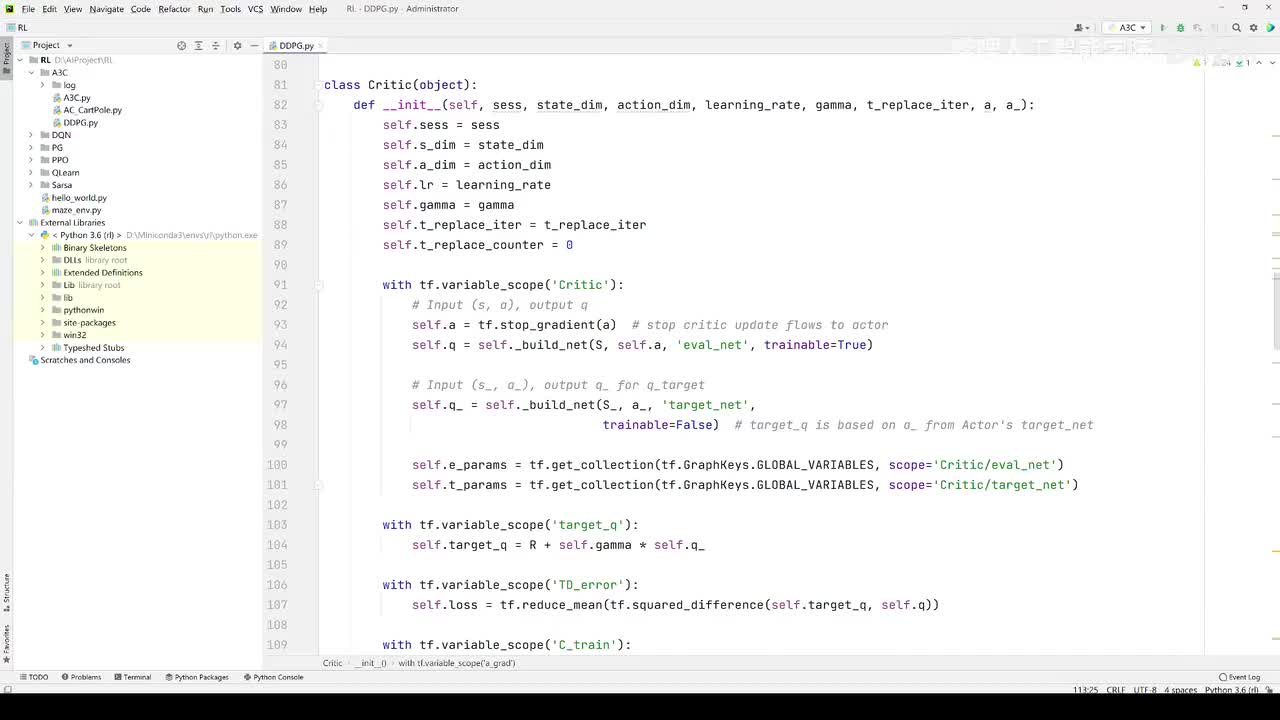Collapse the A3C folder in the tree
The height and width of the screenshot is (720, 1280).
31,73
